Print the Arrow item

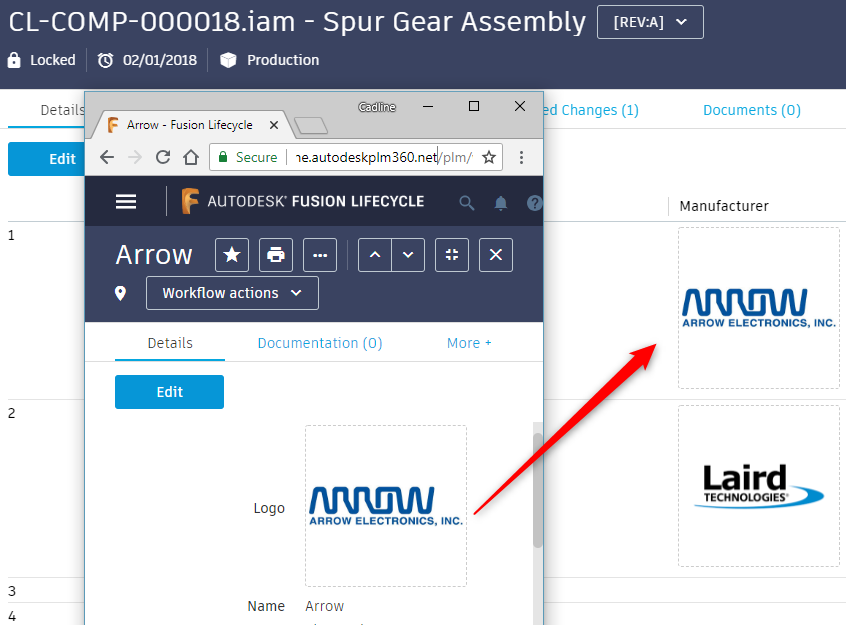pyautogui.click(x=276, y=255)
